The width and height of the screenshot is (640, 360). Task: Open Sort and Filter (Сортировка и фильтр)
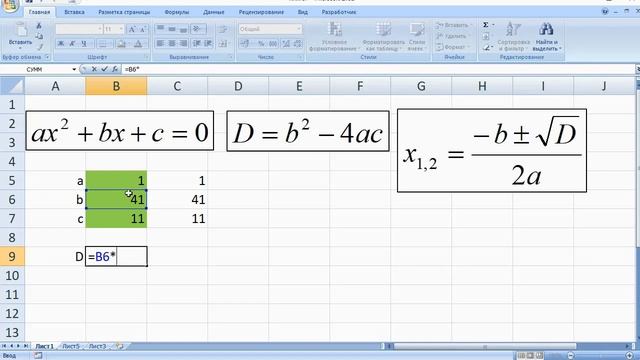pos(513,37)
